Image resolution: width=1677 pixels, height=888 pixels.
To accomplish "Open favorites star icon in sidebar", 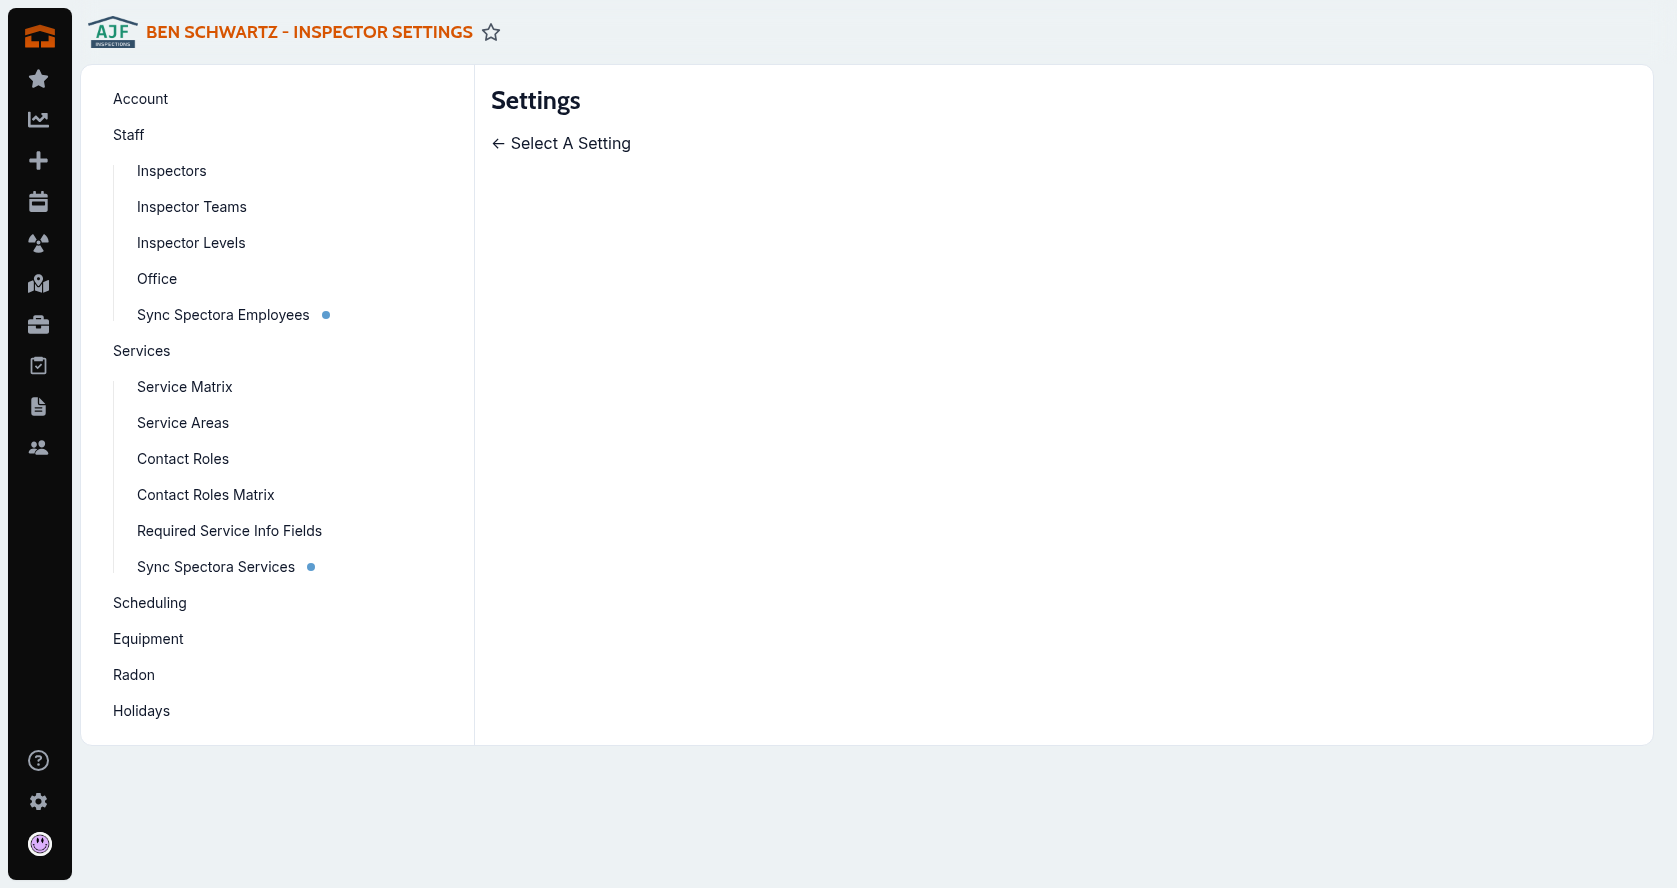I will pos(39,79).
